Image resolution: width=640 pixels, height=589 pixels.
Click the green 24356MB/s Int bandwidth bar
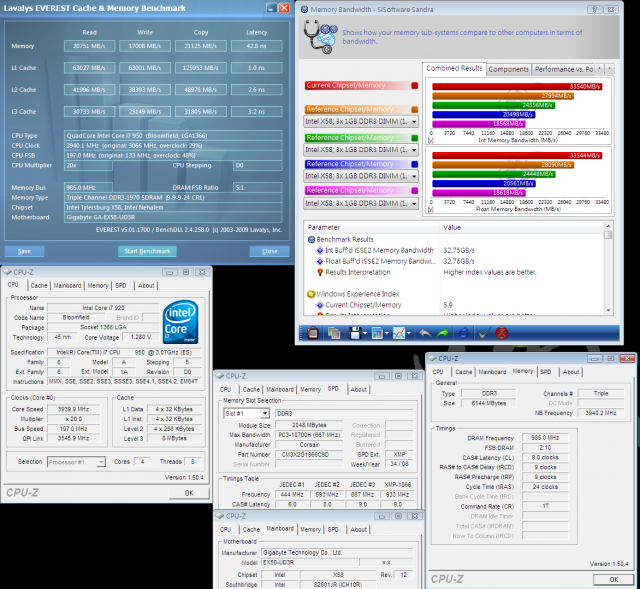click(493, 105)
